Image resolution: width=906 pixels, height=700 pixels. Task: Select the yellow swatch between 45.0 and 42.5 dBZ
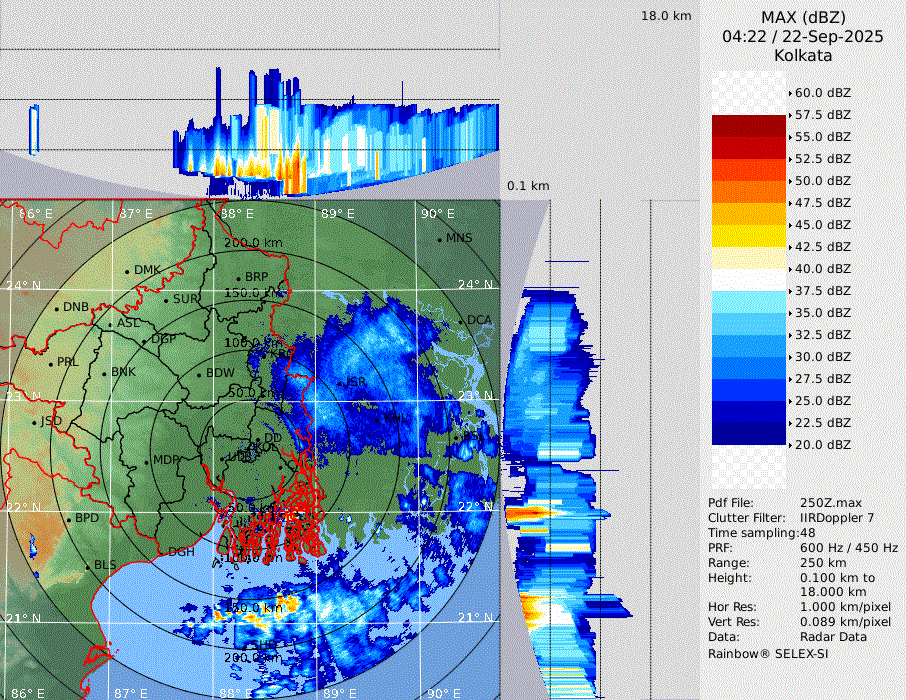tap(748, 236)
